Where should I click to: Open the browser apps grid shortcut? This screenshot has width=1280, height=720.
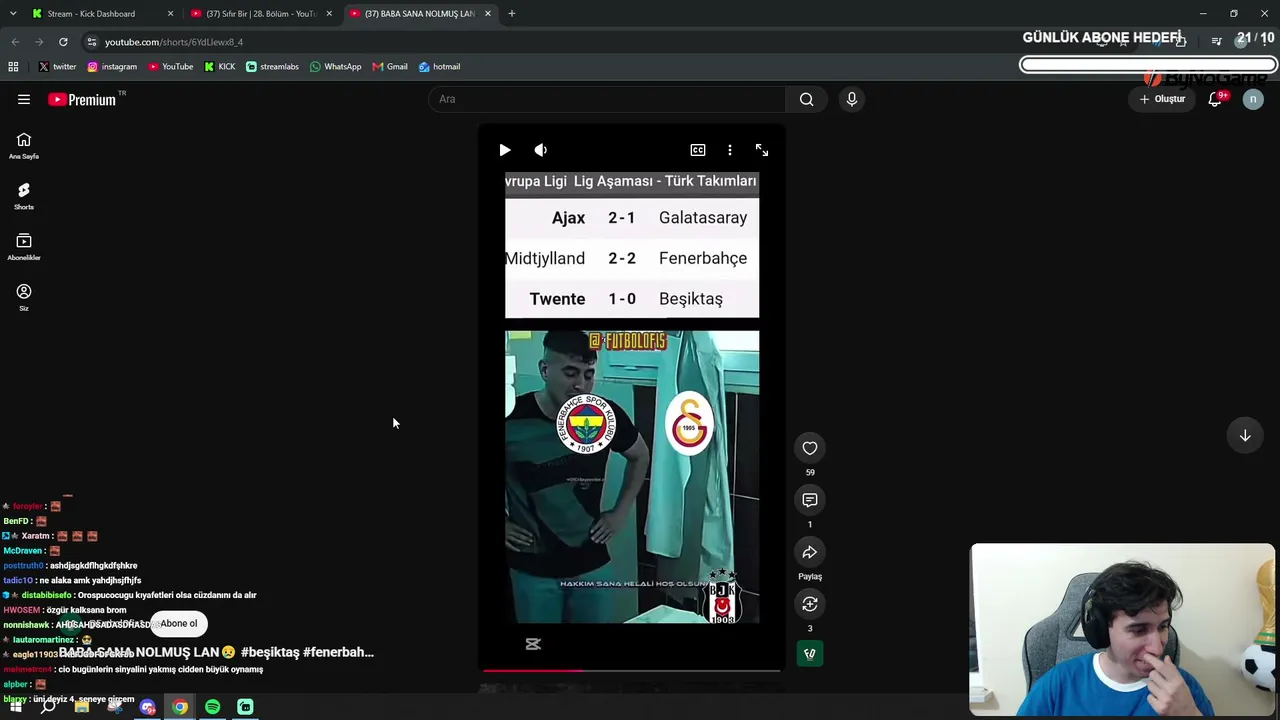13,67
